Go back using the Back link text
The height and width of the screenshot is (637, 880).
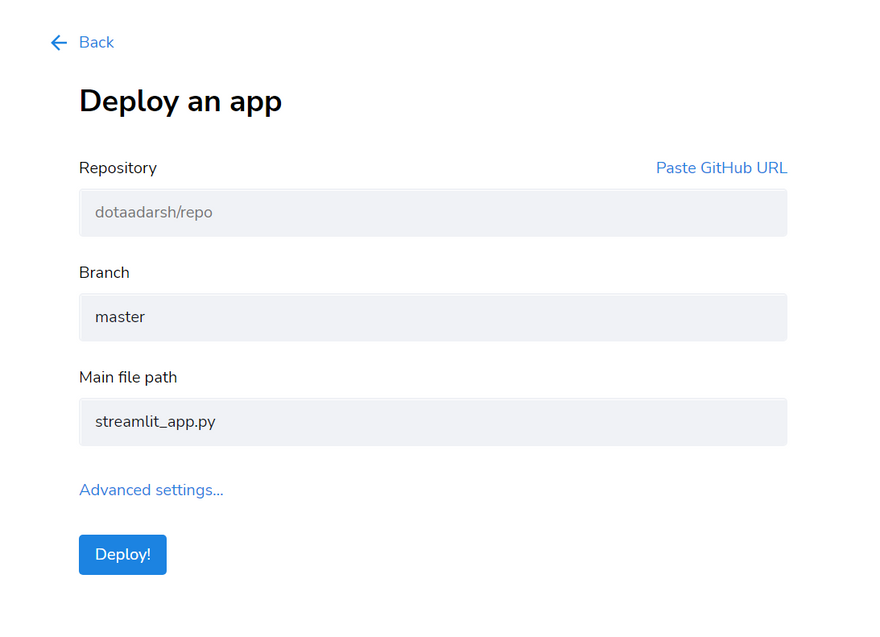click(97, 42)
